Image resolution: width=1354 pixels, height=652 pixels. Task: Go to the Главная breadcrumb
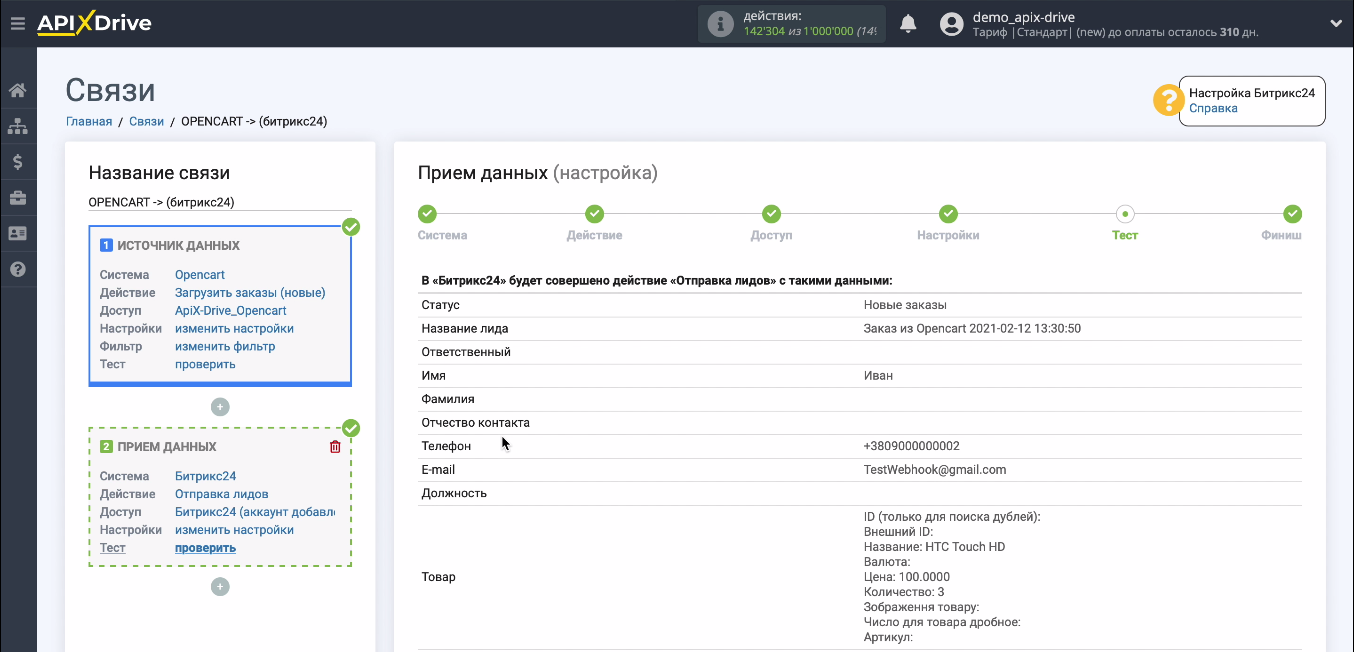pos(89,121)
